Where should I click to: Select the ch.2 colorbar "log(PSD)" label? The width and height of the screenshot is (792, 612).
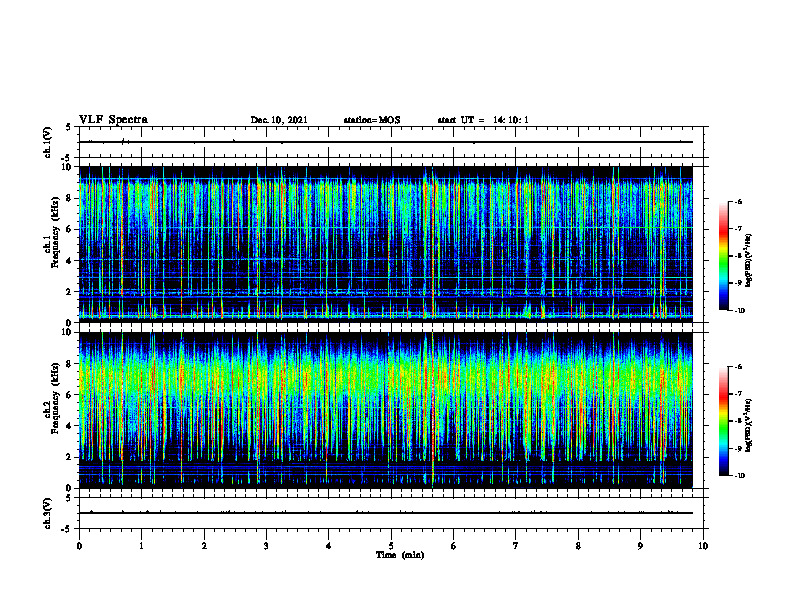(x=749, y=426)
